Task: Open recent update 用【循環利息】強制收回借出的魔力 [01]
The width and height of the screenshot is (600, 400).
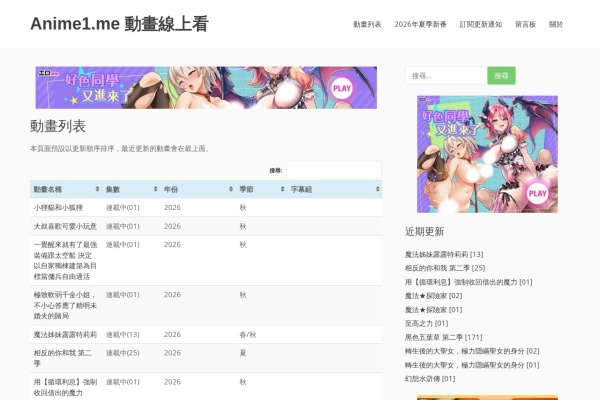Action: [x=468, y=282]
